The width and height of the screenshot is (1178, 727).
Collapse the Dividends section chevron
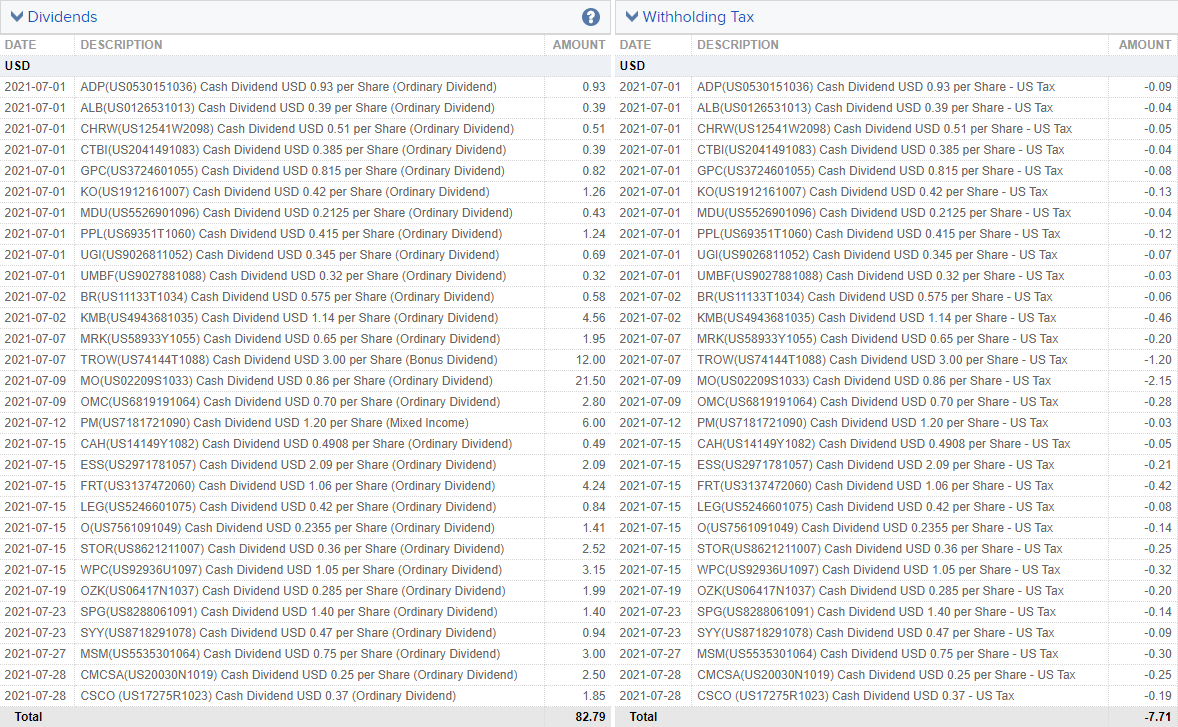coord(17,17)
